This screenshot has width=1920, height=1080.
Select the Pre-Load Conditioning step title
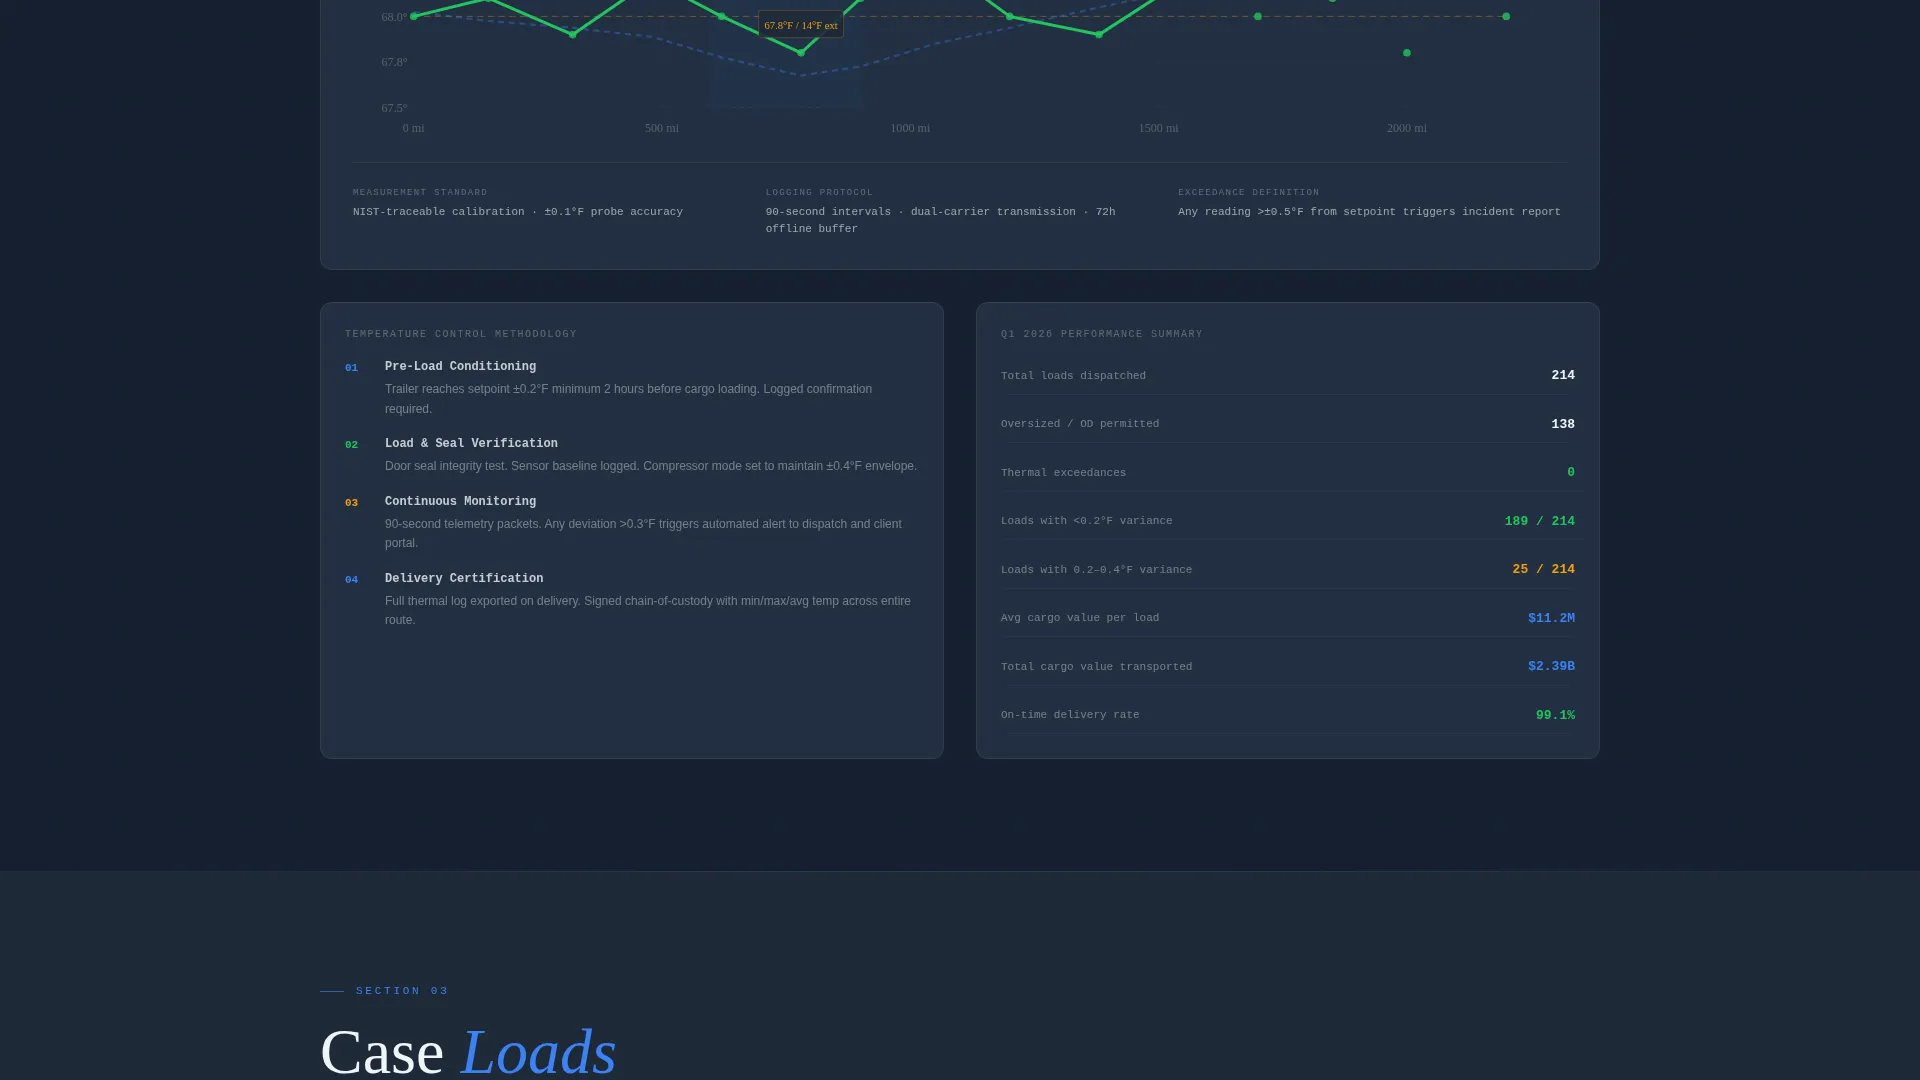pyautogui.click(x=460, y=367)
